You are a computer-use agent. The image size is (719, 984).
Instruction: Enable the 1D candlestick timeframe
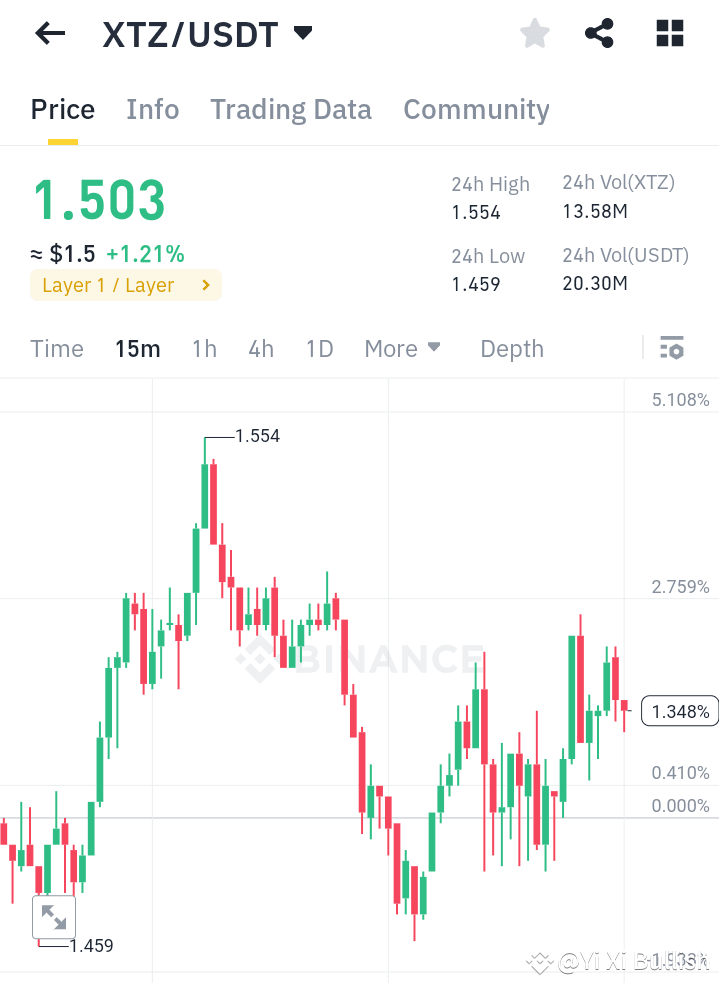point(319,348)
